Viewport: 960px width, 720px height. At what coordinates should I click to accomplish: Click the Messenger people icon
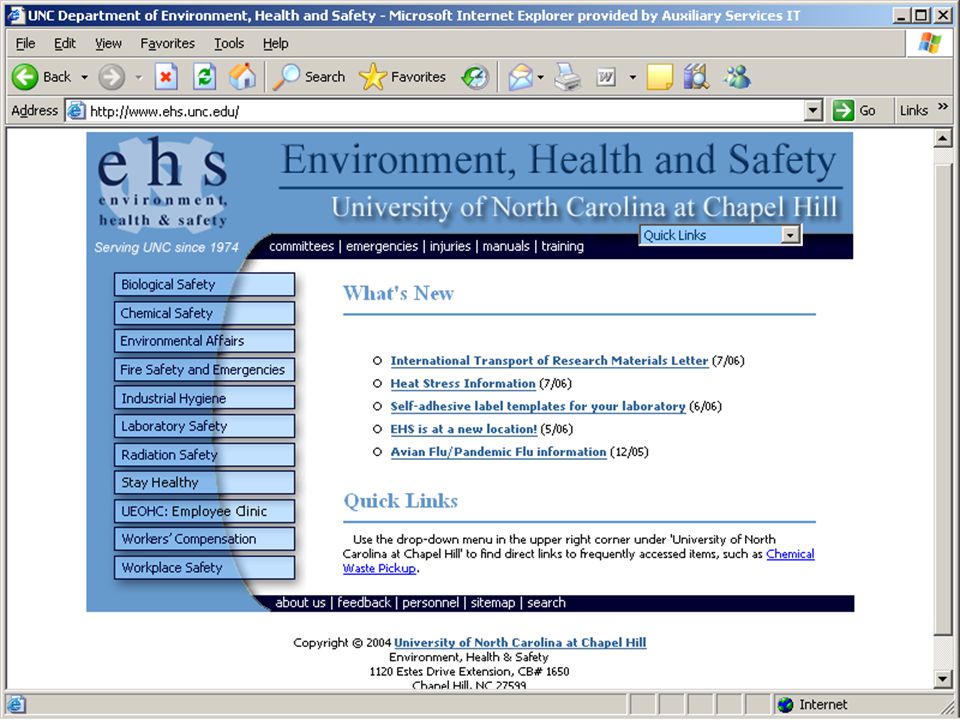click(x=737, y=77)
